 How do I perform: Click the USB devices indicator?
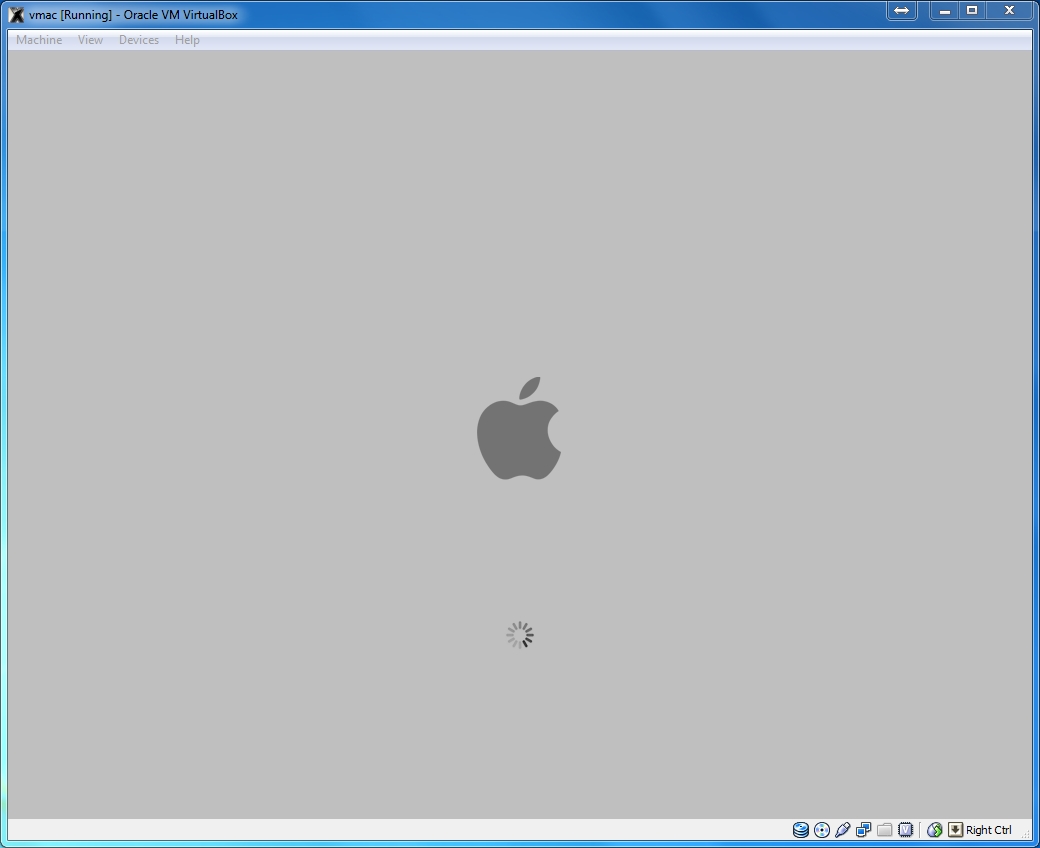click(842, 829)
